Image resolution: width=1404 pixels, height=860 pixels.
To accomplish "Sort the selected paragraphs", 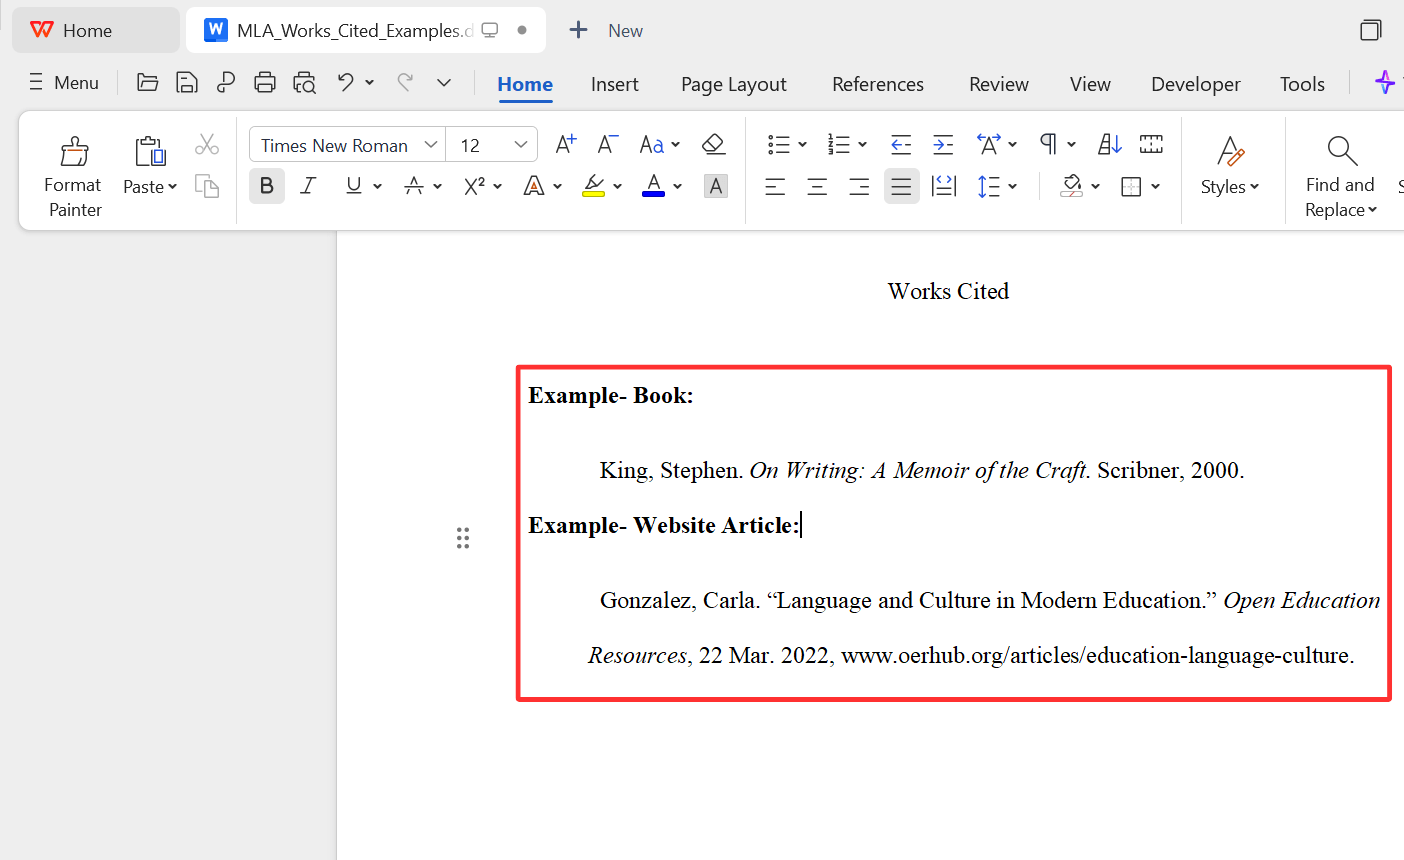I will coord(1109,144).
